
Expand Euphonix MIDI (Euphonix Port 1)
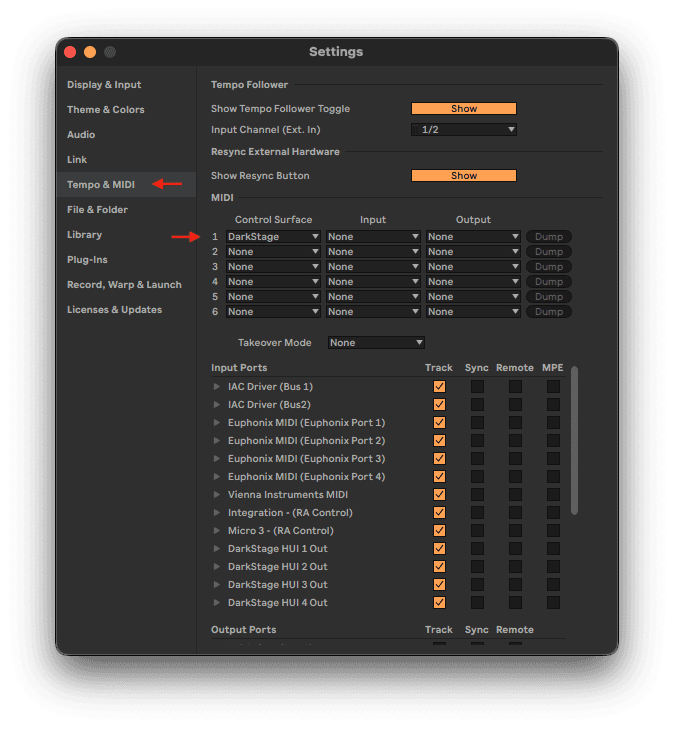[217, 423]
